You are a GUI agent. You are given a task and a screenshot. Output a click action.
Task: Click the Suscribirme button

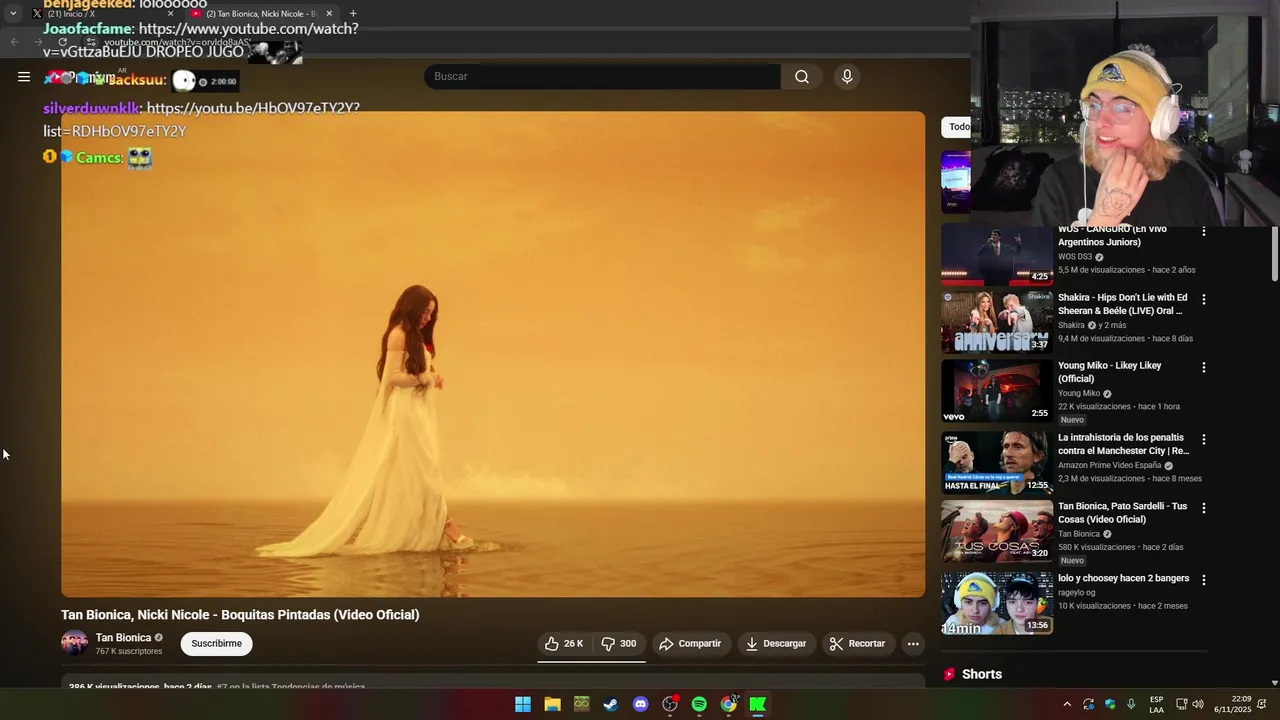[x=217, y=644]
